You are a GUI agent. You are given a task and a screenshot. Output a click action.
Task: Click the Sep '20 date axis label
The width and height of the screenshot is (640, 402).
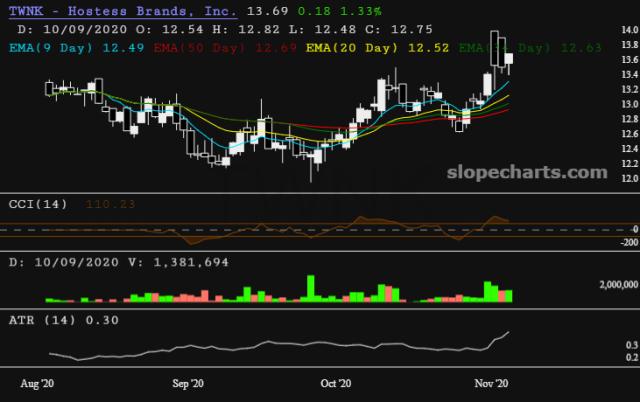[188, 383]
